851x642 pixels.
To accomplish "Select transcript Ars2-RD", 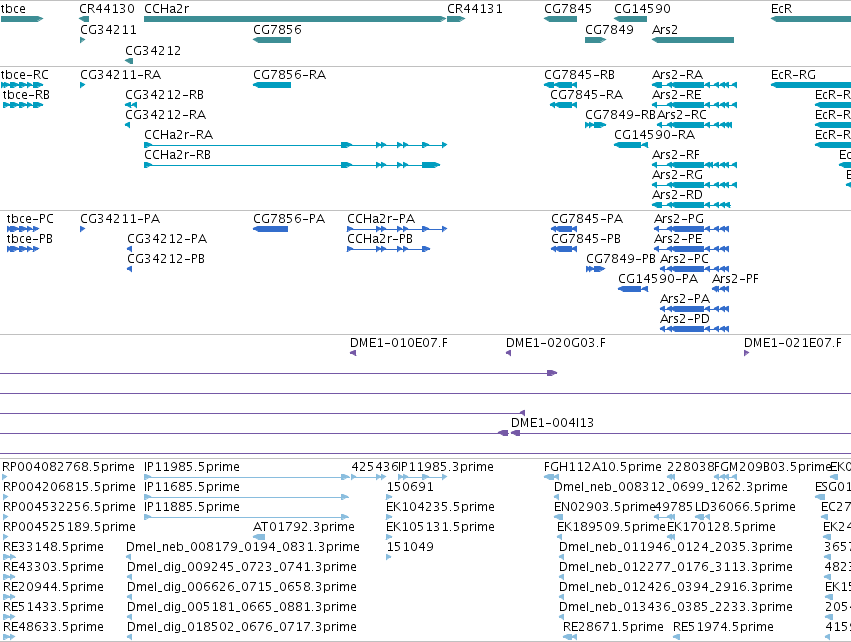I will pyautogui.click(x=677, y=195).
